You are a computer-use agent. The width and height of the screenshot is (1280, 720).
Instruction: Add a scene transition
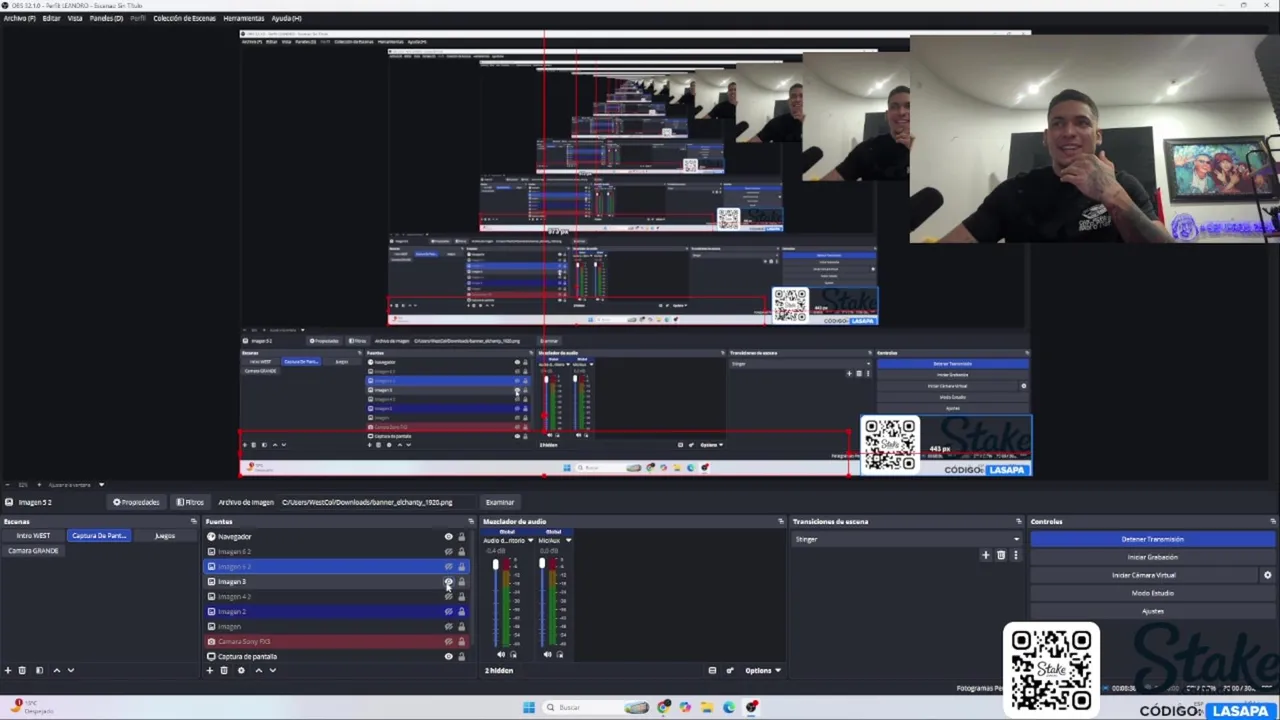985,555
